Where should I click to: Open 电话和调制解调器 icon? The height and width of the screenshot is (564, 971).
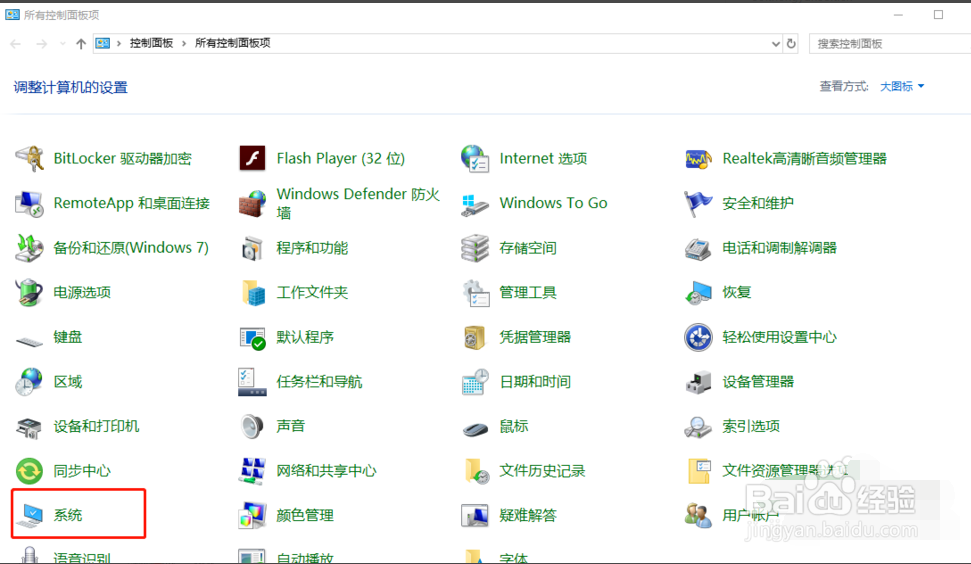698,249
